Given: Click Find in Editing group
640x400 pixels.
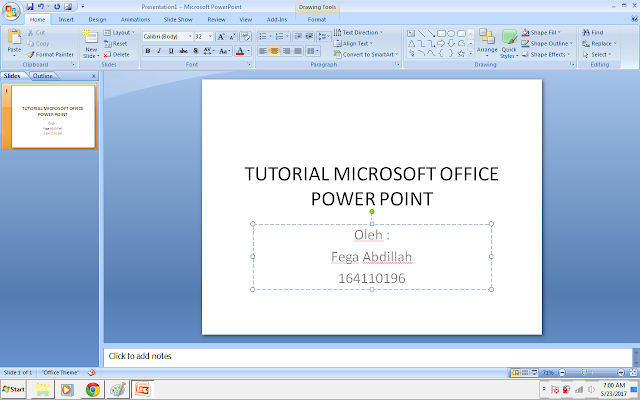Looking at the screenshot, I should point(593,32).
